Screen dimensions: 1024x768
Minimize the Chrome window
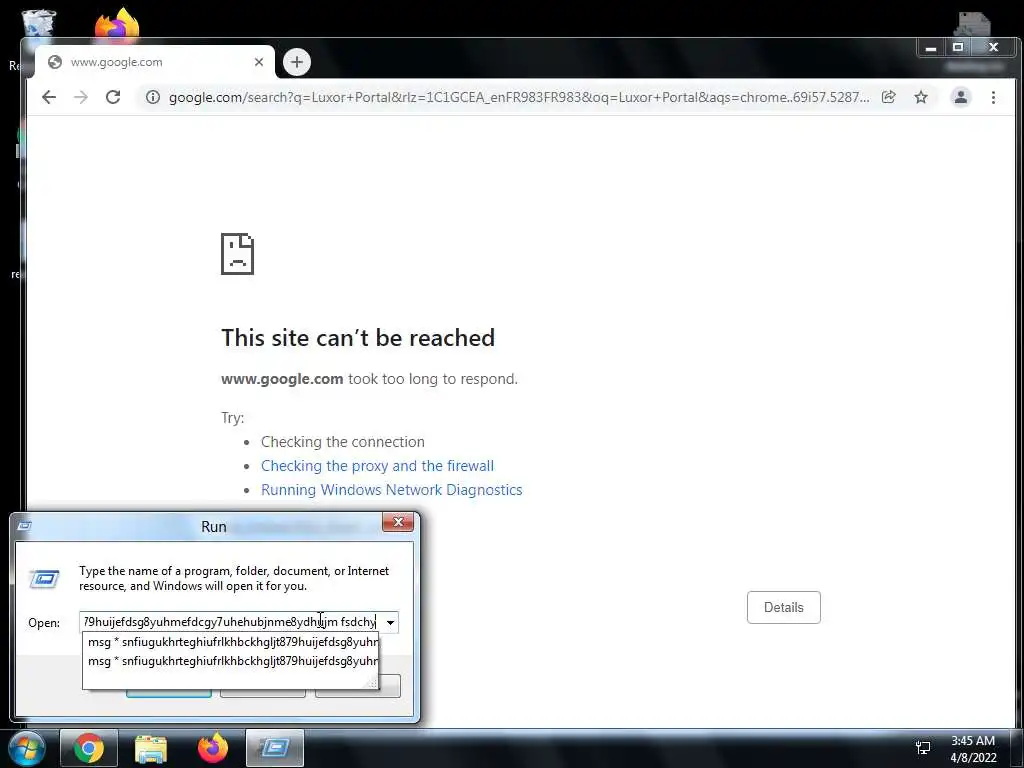point(931,48)
